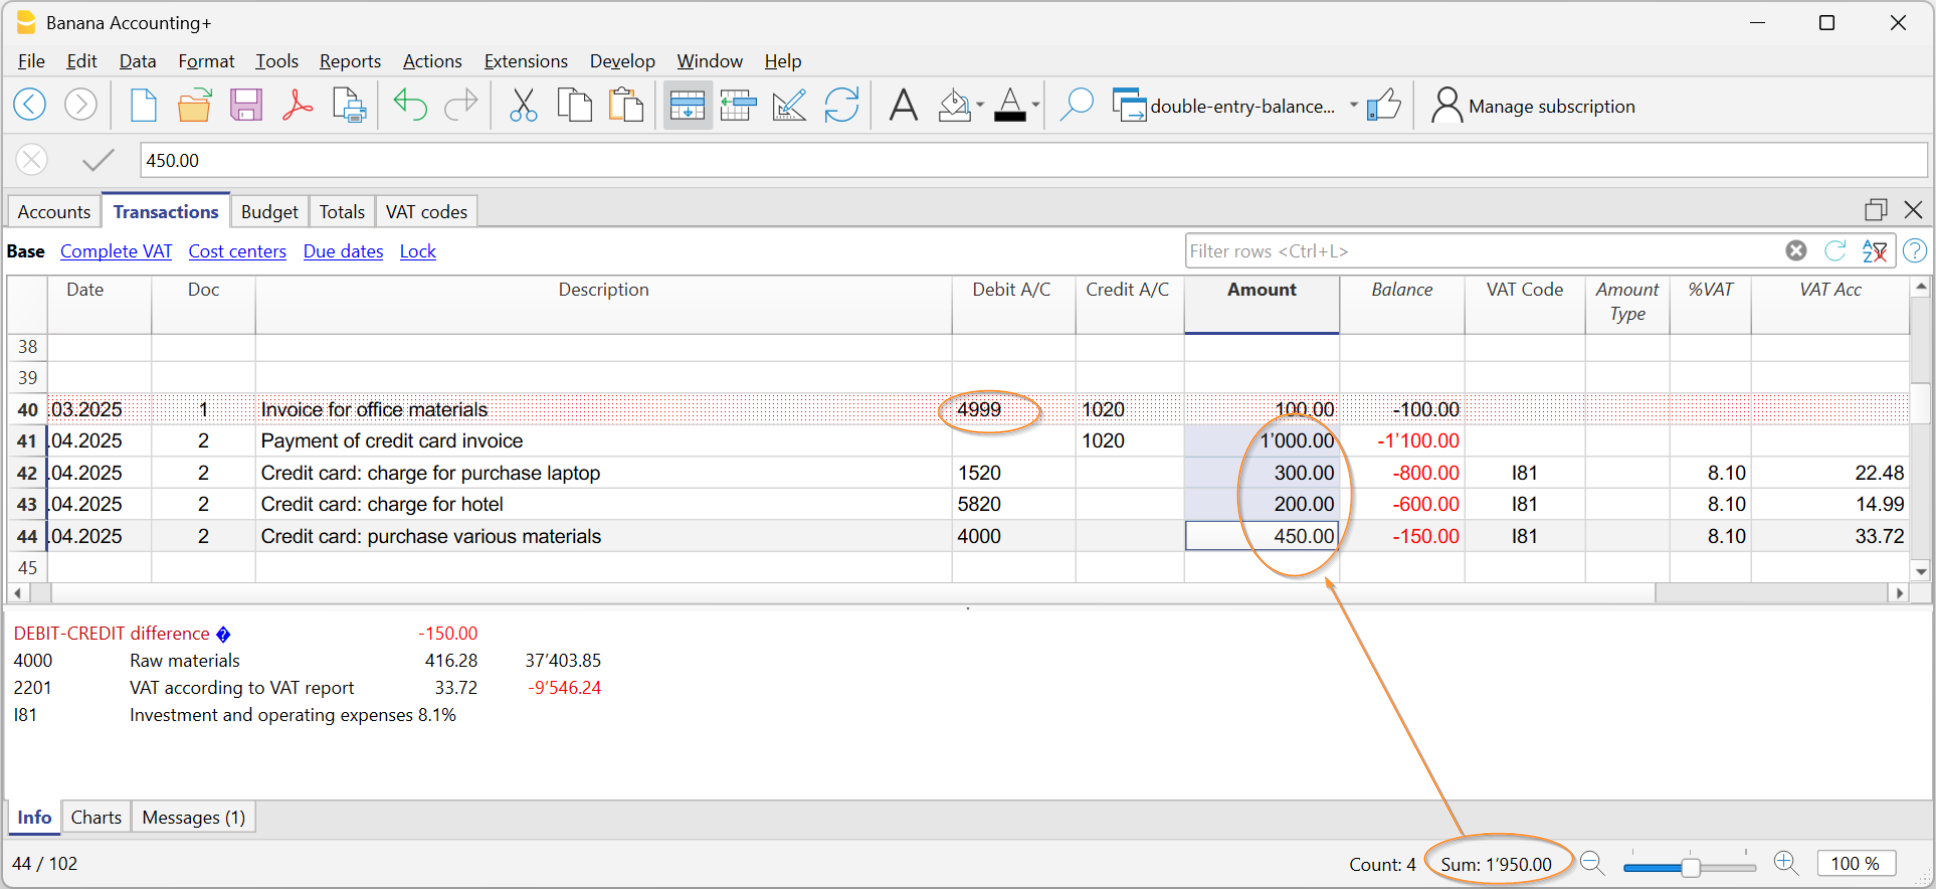Switch to the VAT codes tab
Viewport: 1936px width, 889px height.
click(x=426, y=212)
